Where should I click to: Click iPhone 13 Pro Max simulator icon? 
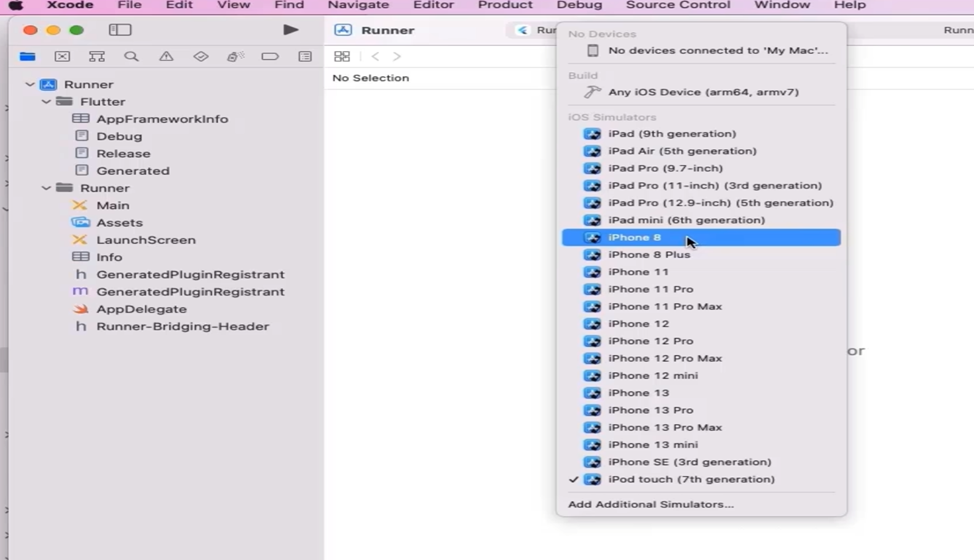click(593, 428)
